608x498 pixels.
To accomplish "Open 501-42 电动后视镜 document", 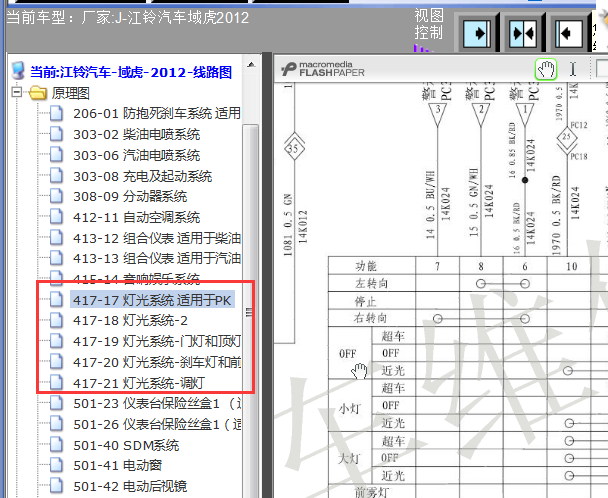I will [130, 486].
